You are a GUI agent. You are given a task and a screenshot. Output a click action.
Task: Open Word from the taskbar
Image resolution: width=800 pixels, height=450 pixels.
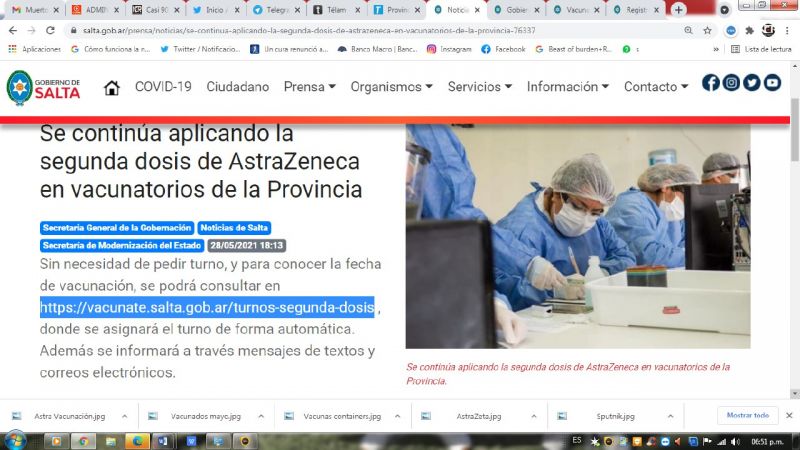[x=163, y=441]
